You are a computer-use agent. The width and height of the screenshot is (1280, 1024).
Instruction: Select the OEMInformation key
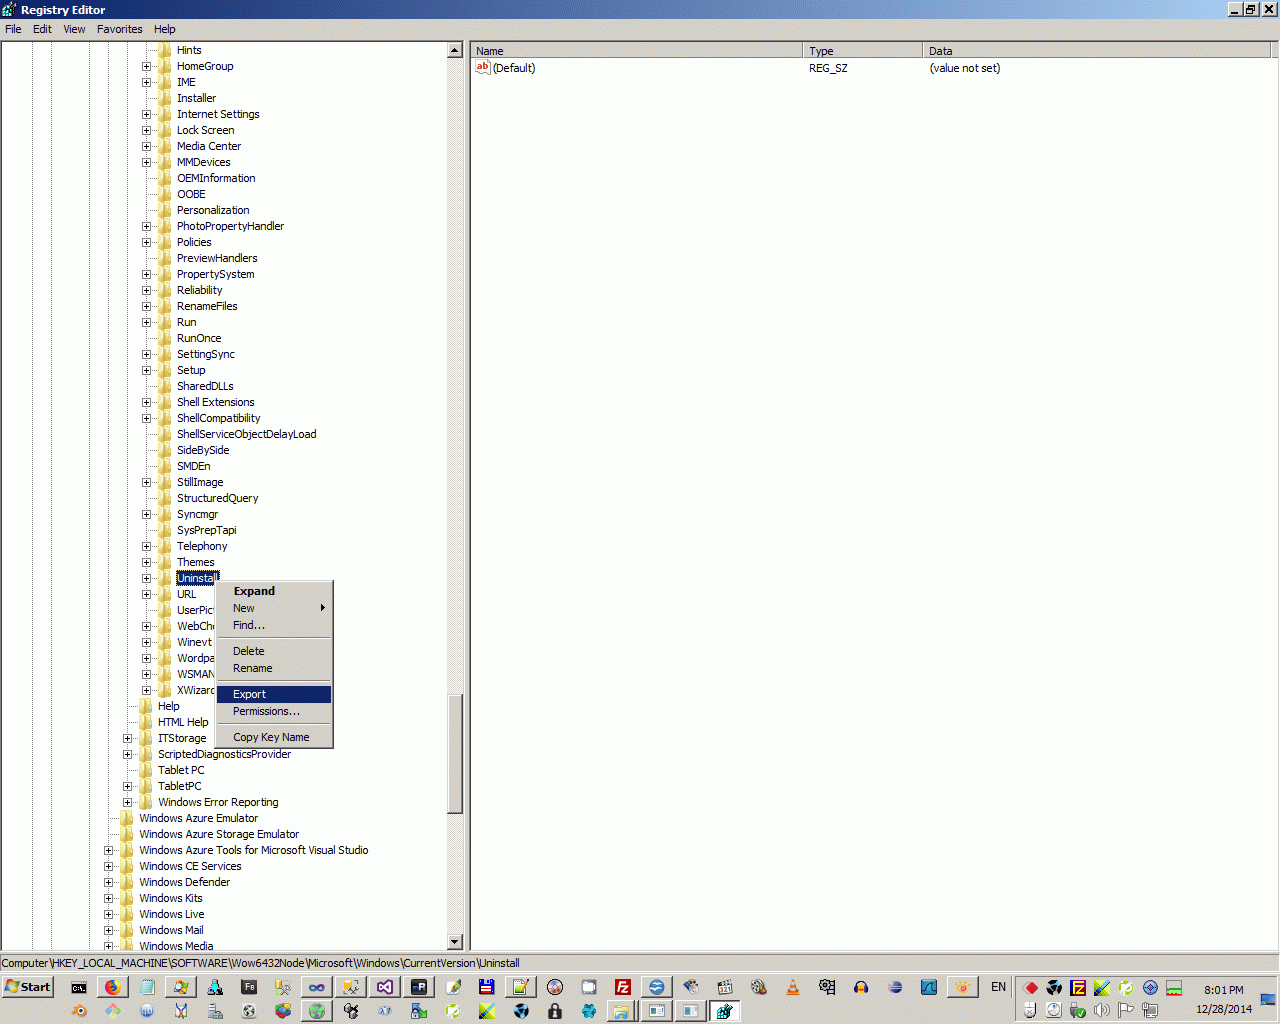click(x=216, y=178)
